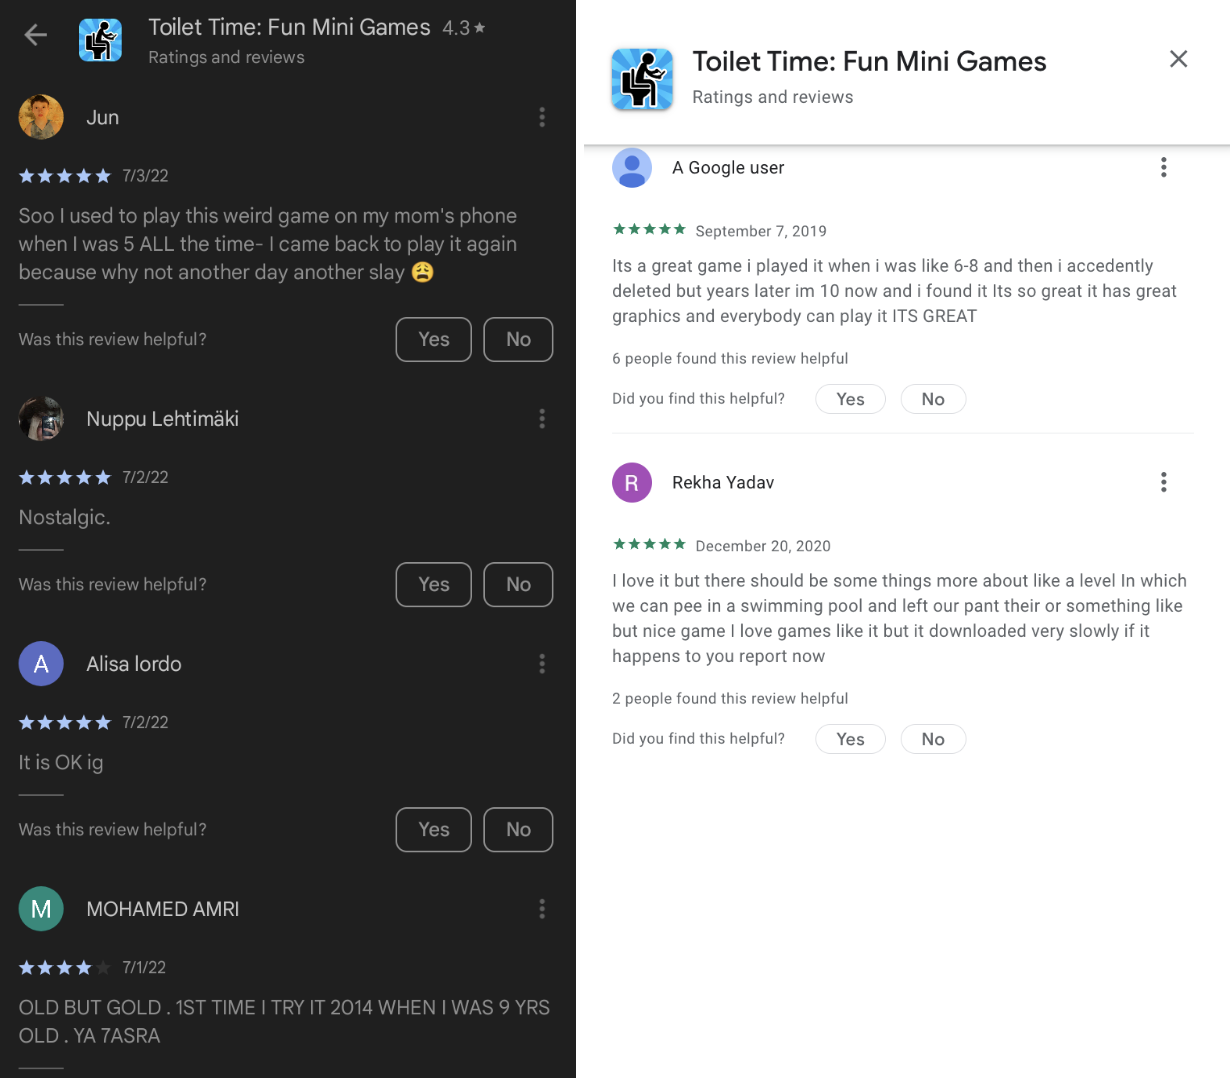Mark the A Google user review helpful
This screenshot has width=1230, height=1080.
tap(850, 399)
